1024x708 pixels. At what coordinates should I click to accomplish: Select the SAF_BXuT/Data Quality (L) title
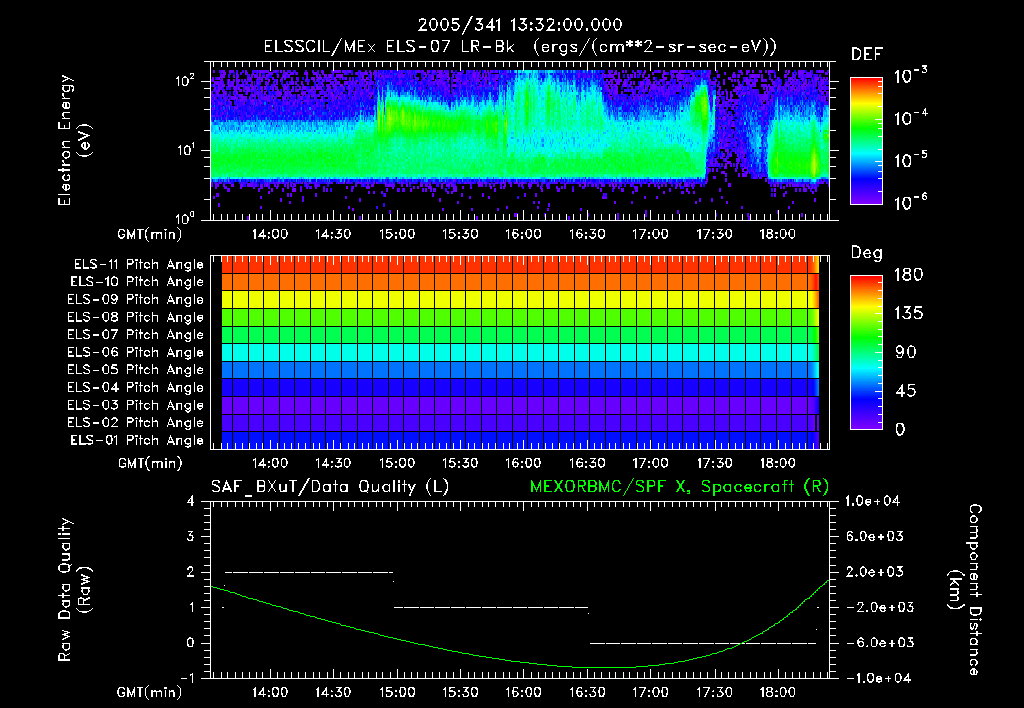click(330, 487)
